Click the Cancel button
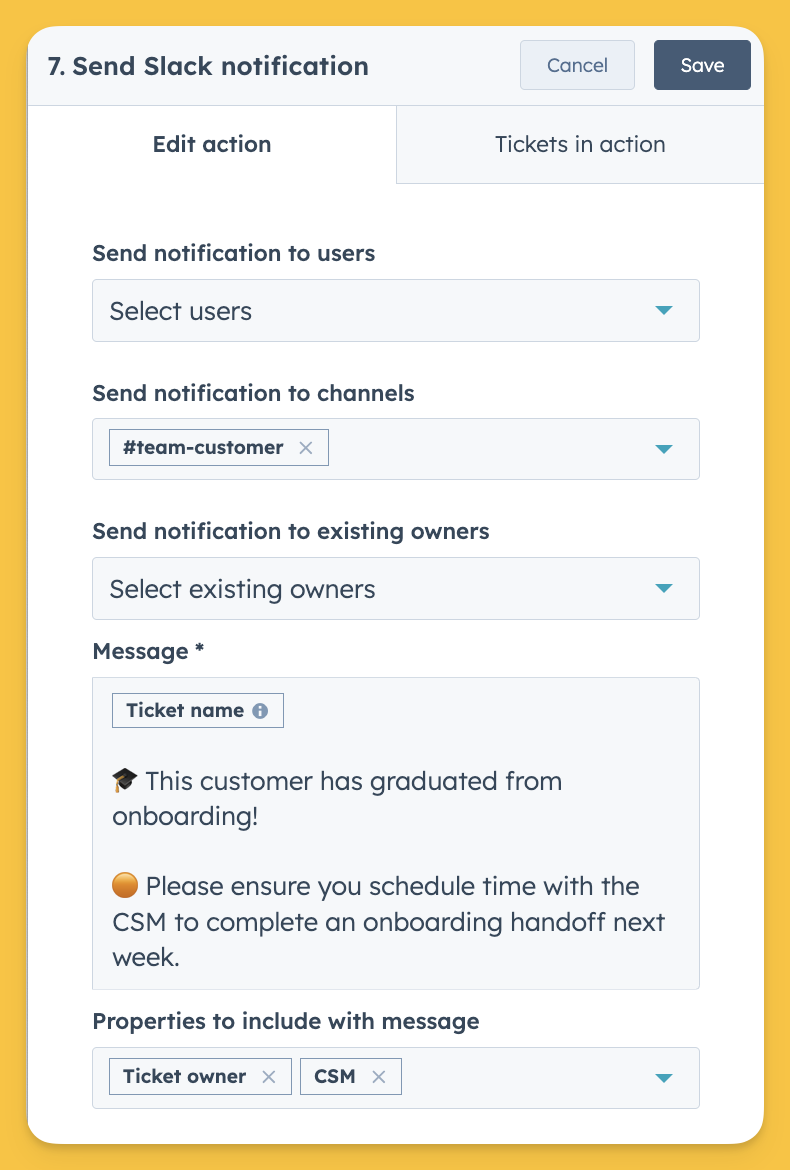This screenshot has height=1170, width=790. pyautogui.click(x=577, y=65)
